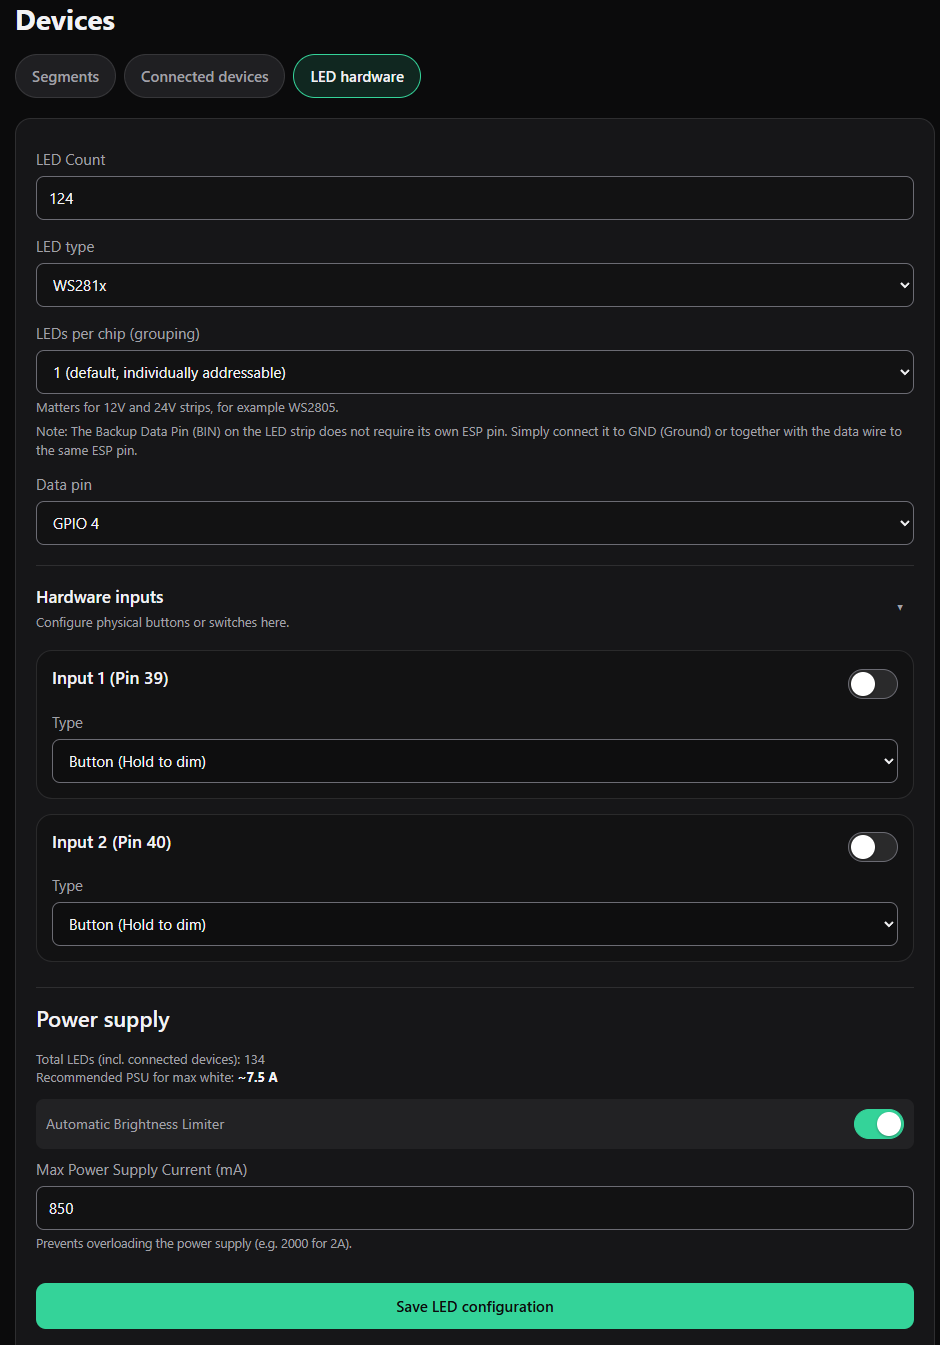Click 'Configure physical buttons or switches here' text
This screenshot has width=940, height=1345.
coord(163,622)
